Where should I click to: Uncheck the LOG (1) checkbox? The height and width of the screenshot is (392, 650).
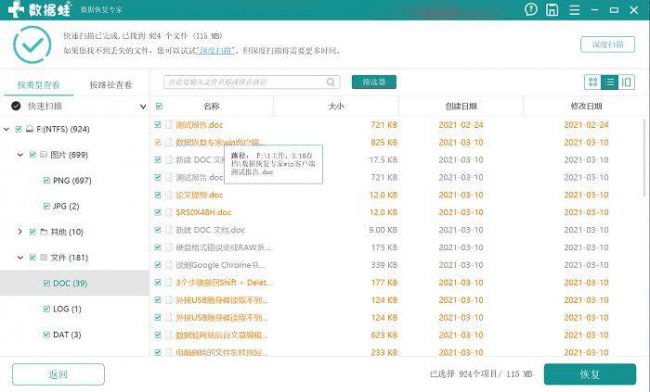pyautogui.click(x=46, y=309)
